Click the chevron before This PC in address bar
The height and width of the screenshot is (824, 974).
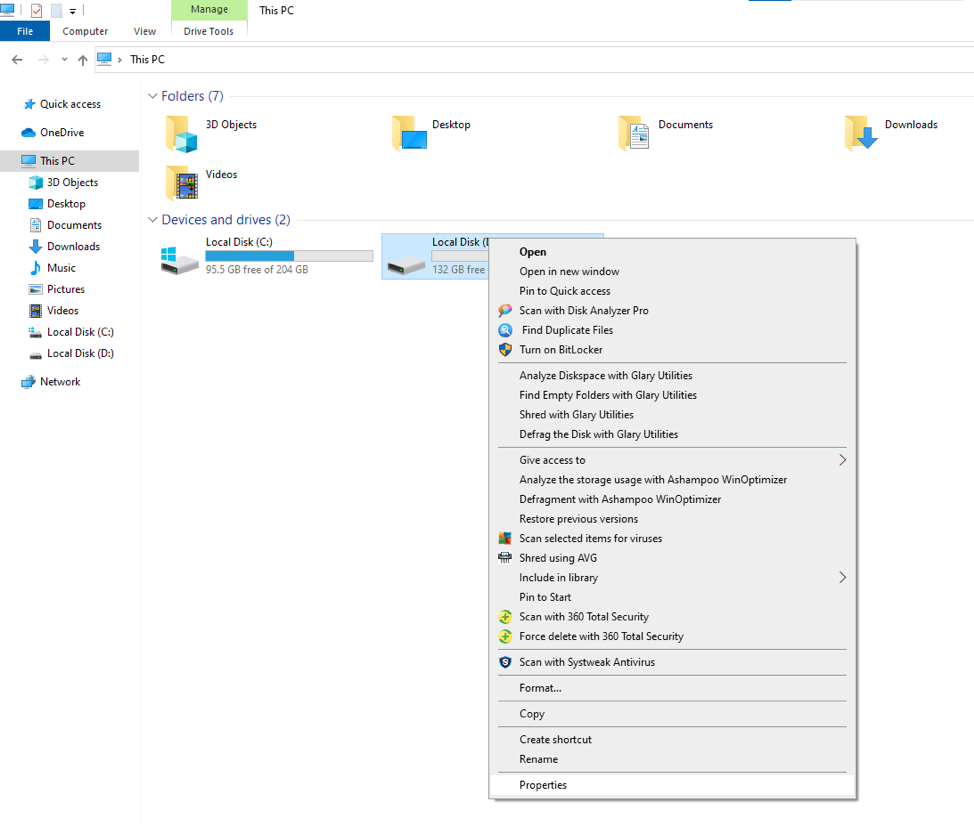pyautogui.click(x=120, y=60)
